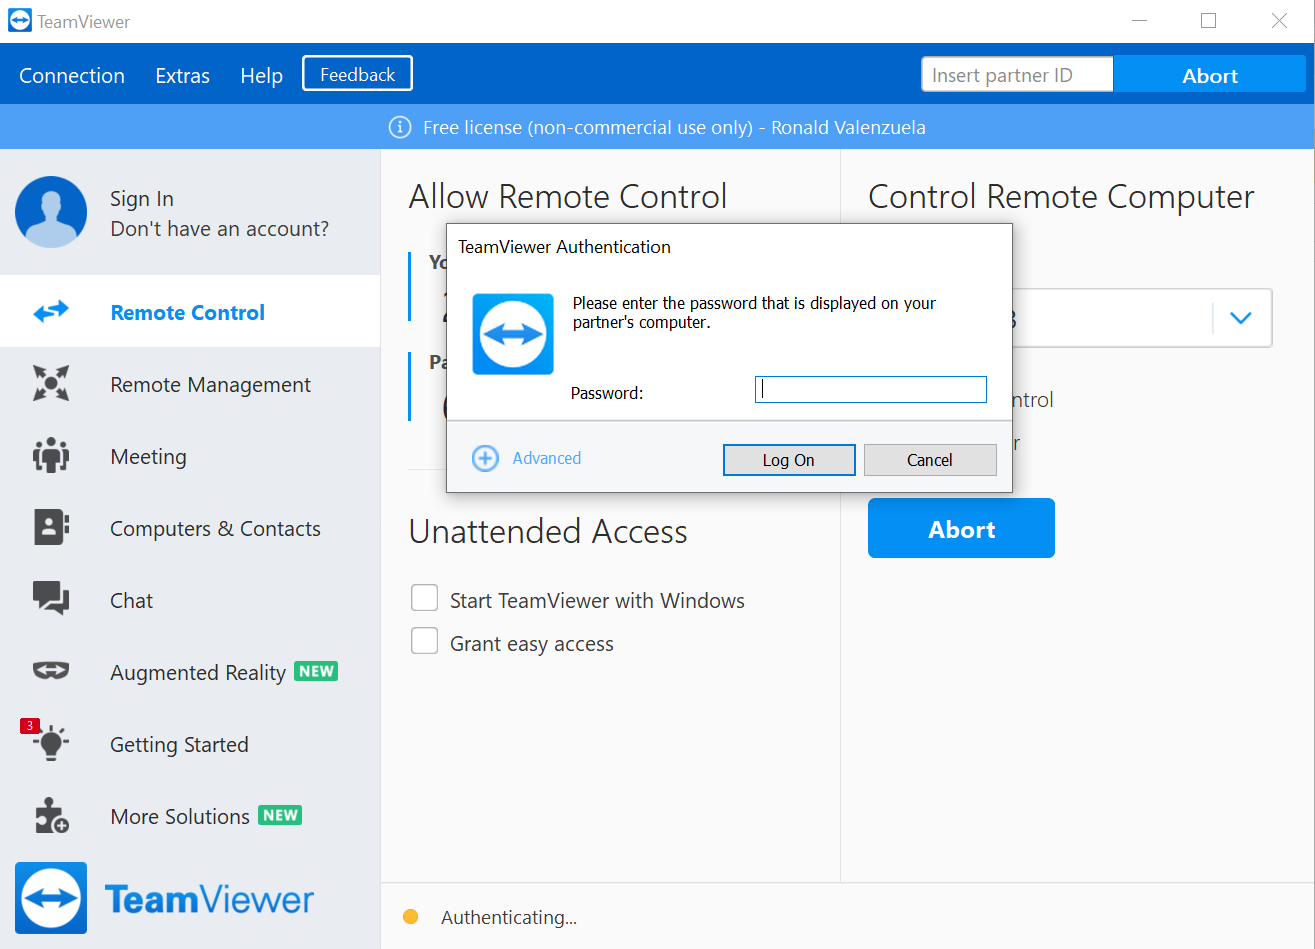This screenshot has height=949, width=1315.
Task: Select Remote Control in sidebar
Action: coord(190,312)
